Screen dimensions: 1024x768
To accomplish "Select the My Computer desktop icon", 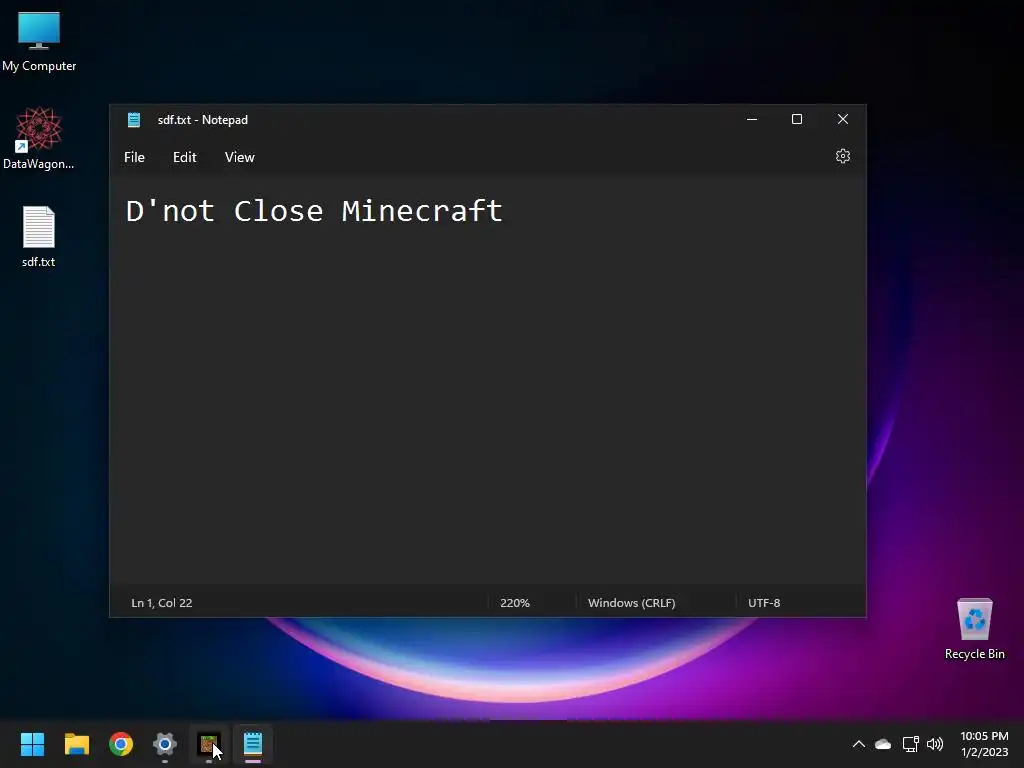I will click(x=39, y=41).
